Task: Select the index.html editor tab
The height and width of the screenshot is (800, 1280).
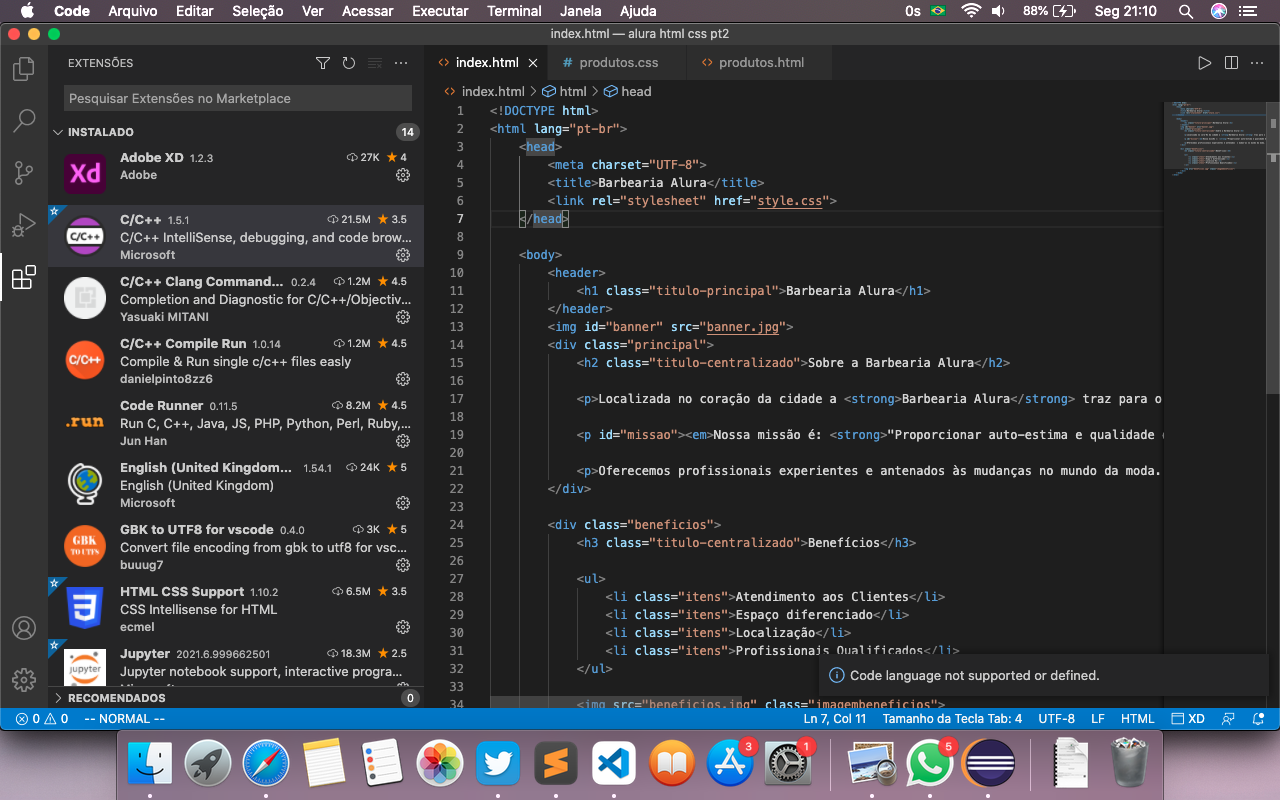Action: tap(486, 62)
